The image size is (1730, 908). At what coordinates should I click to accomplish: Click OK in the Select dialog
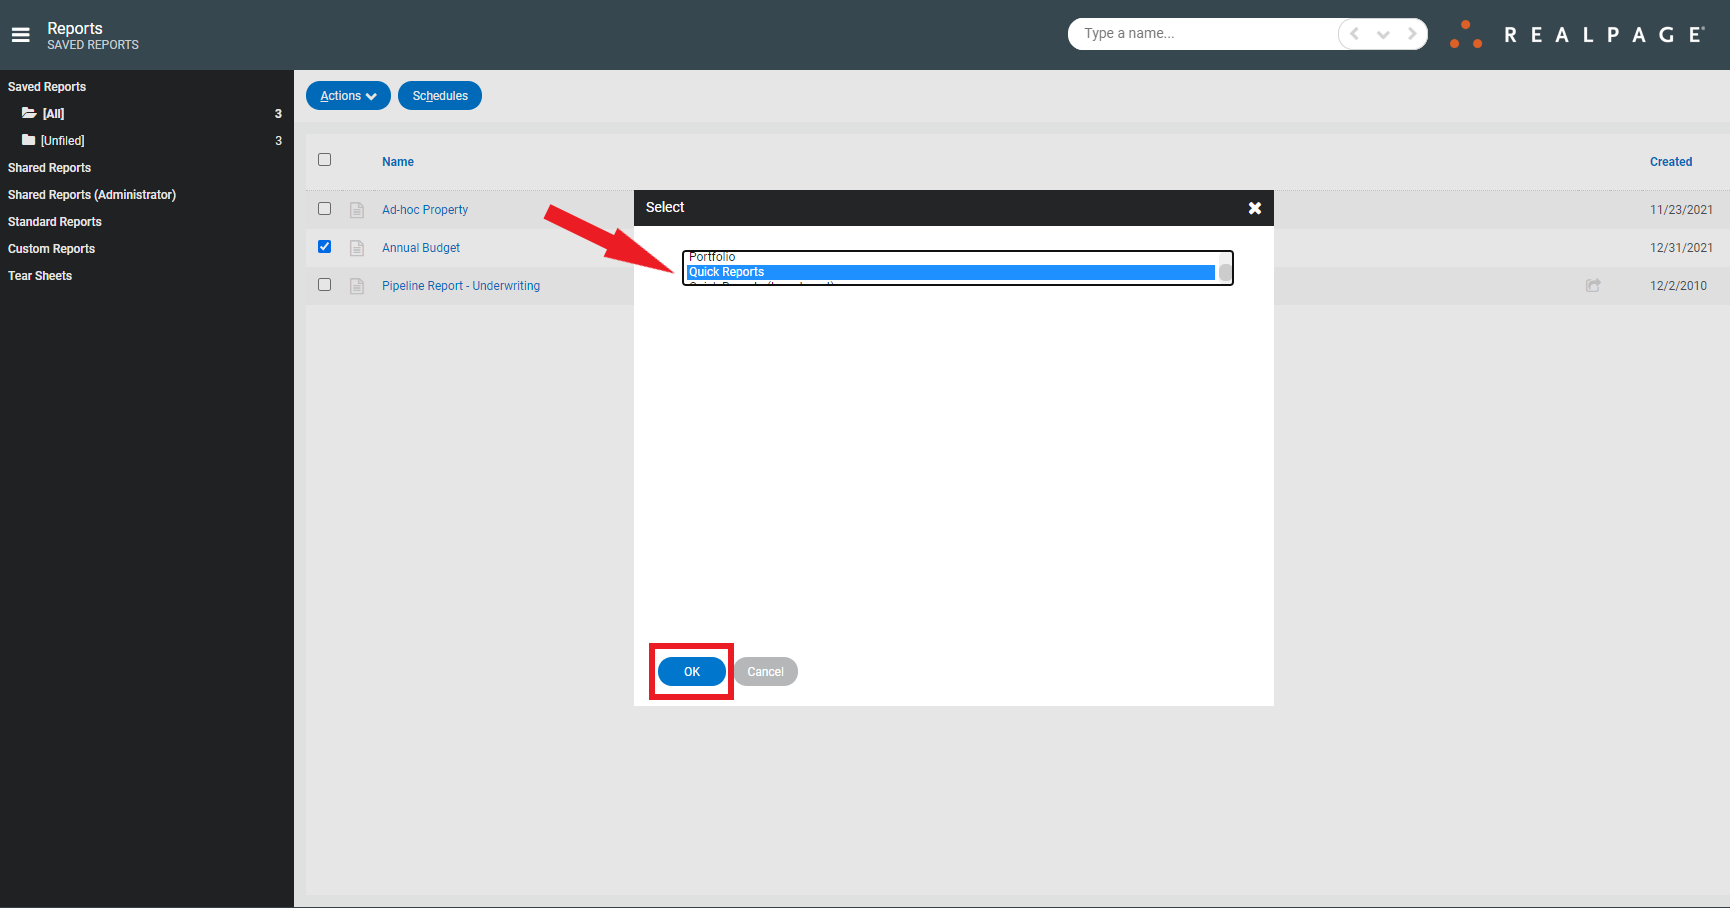692,672
